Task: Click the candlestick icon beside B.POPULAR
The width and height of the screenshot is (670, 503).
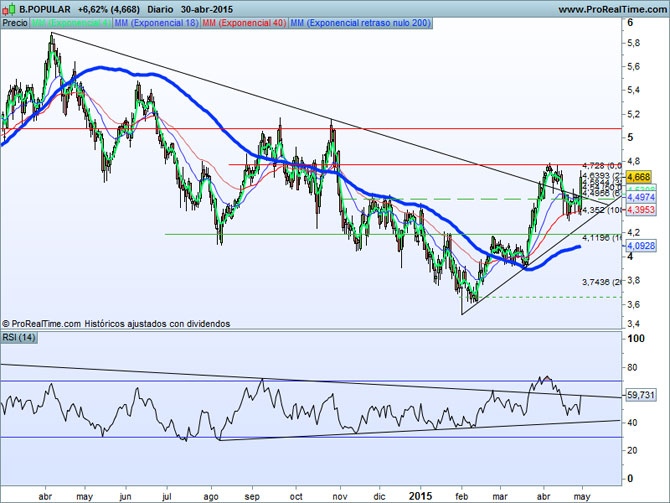Action: [9, 9]
